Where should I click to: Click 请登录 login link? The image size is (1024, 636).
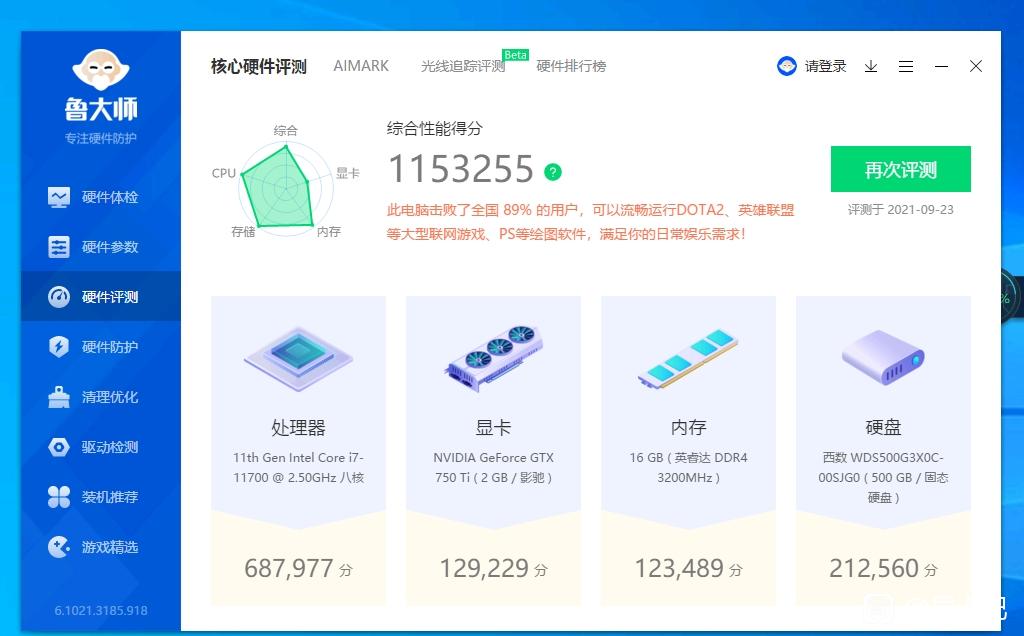coord(825,66)
